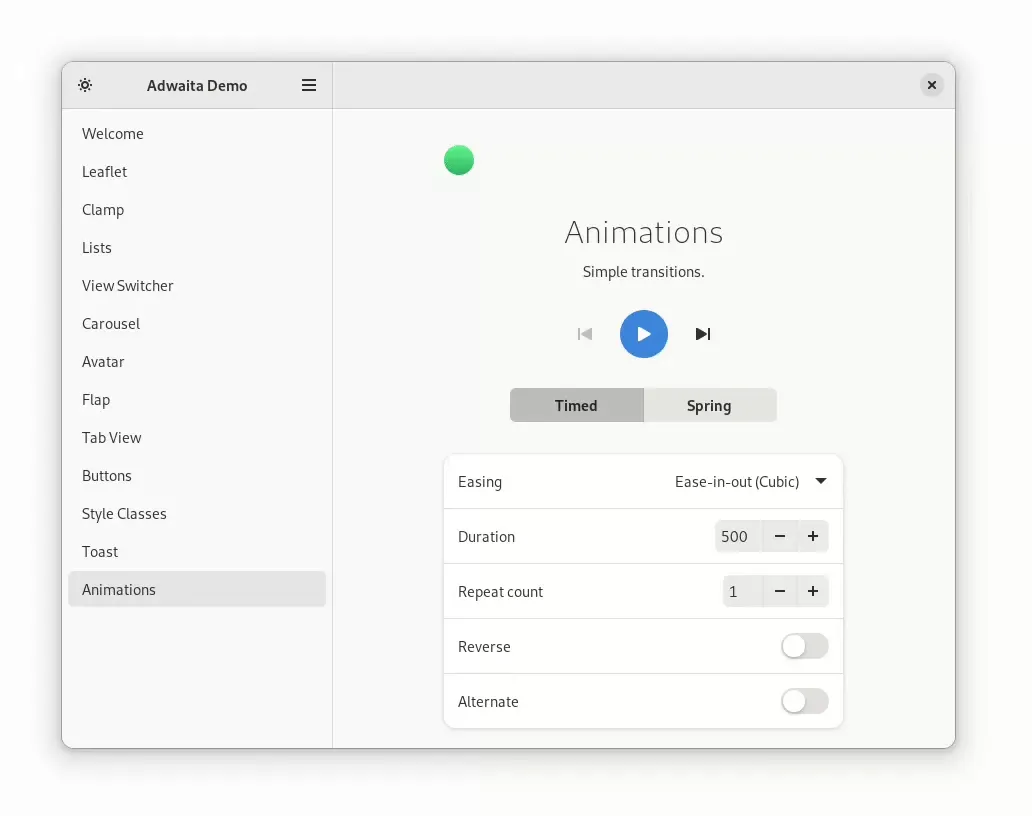Select the Timed animation tab
Screen dimensions: 1032x816
(x=576, y=406)
